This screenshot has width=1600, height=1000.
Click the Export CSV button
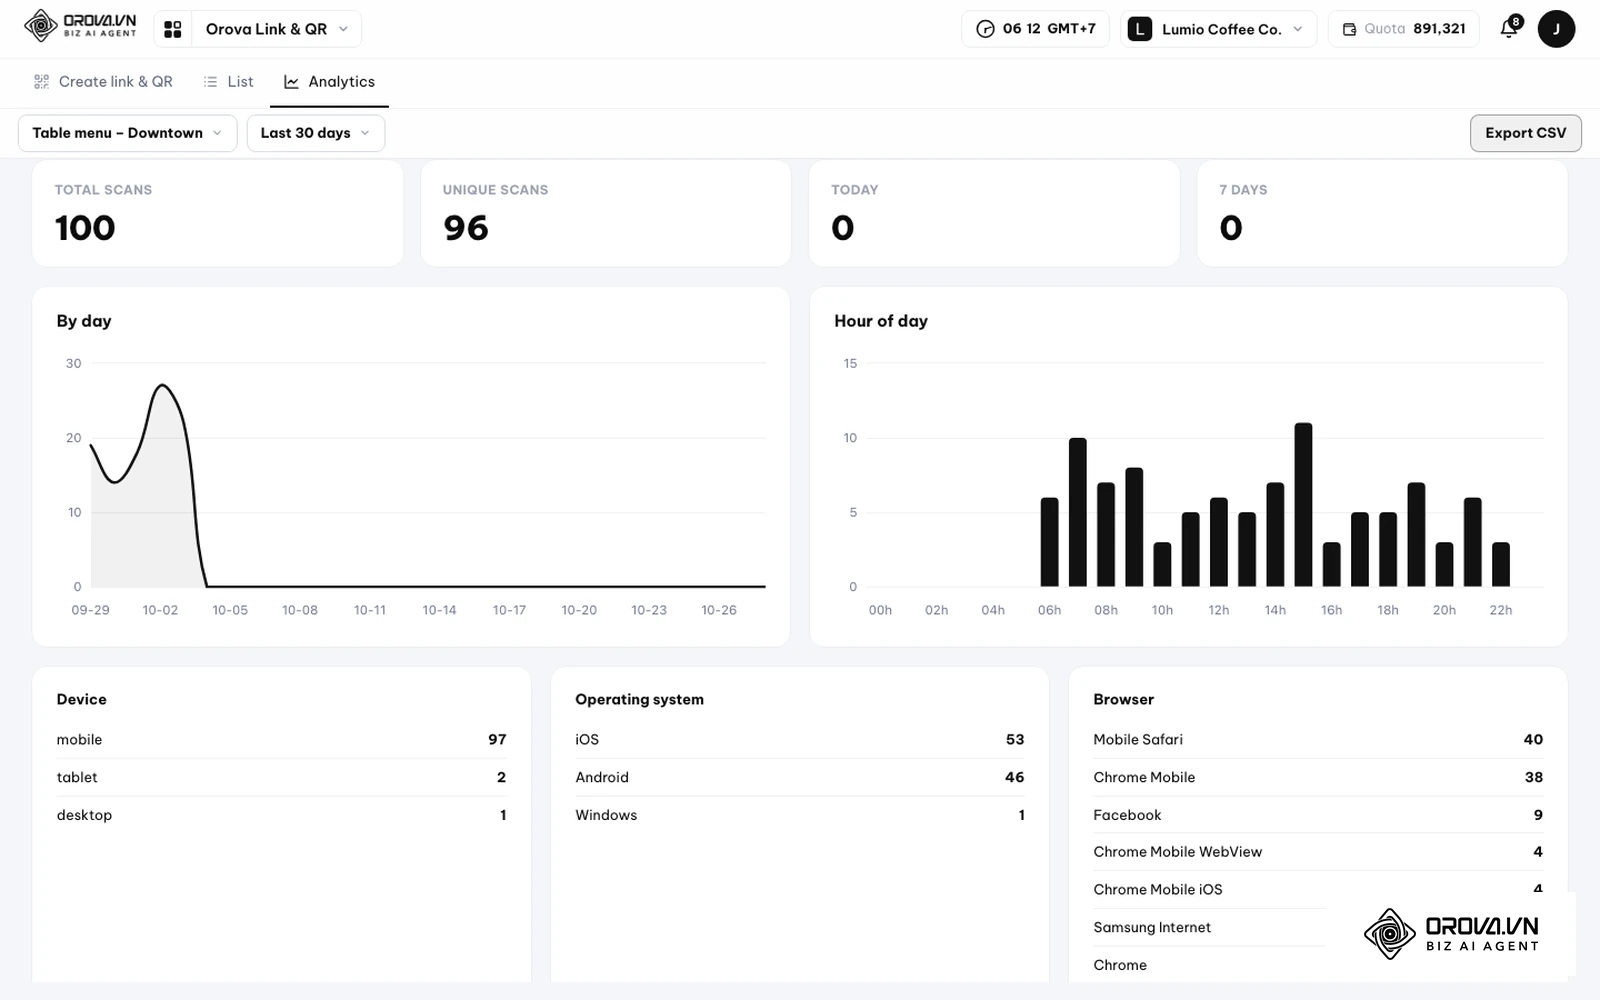(x=1525, y=133)
